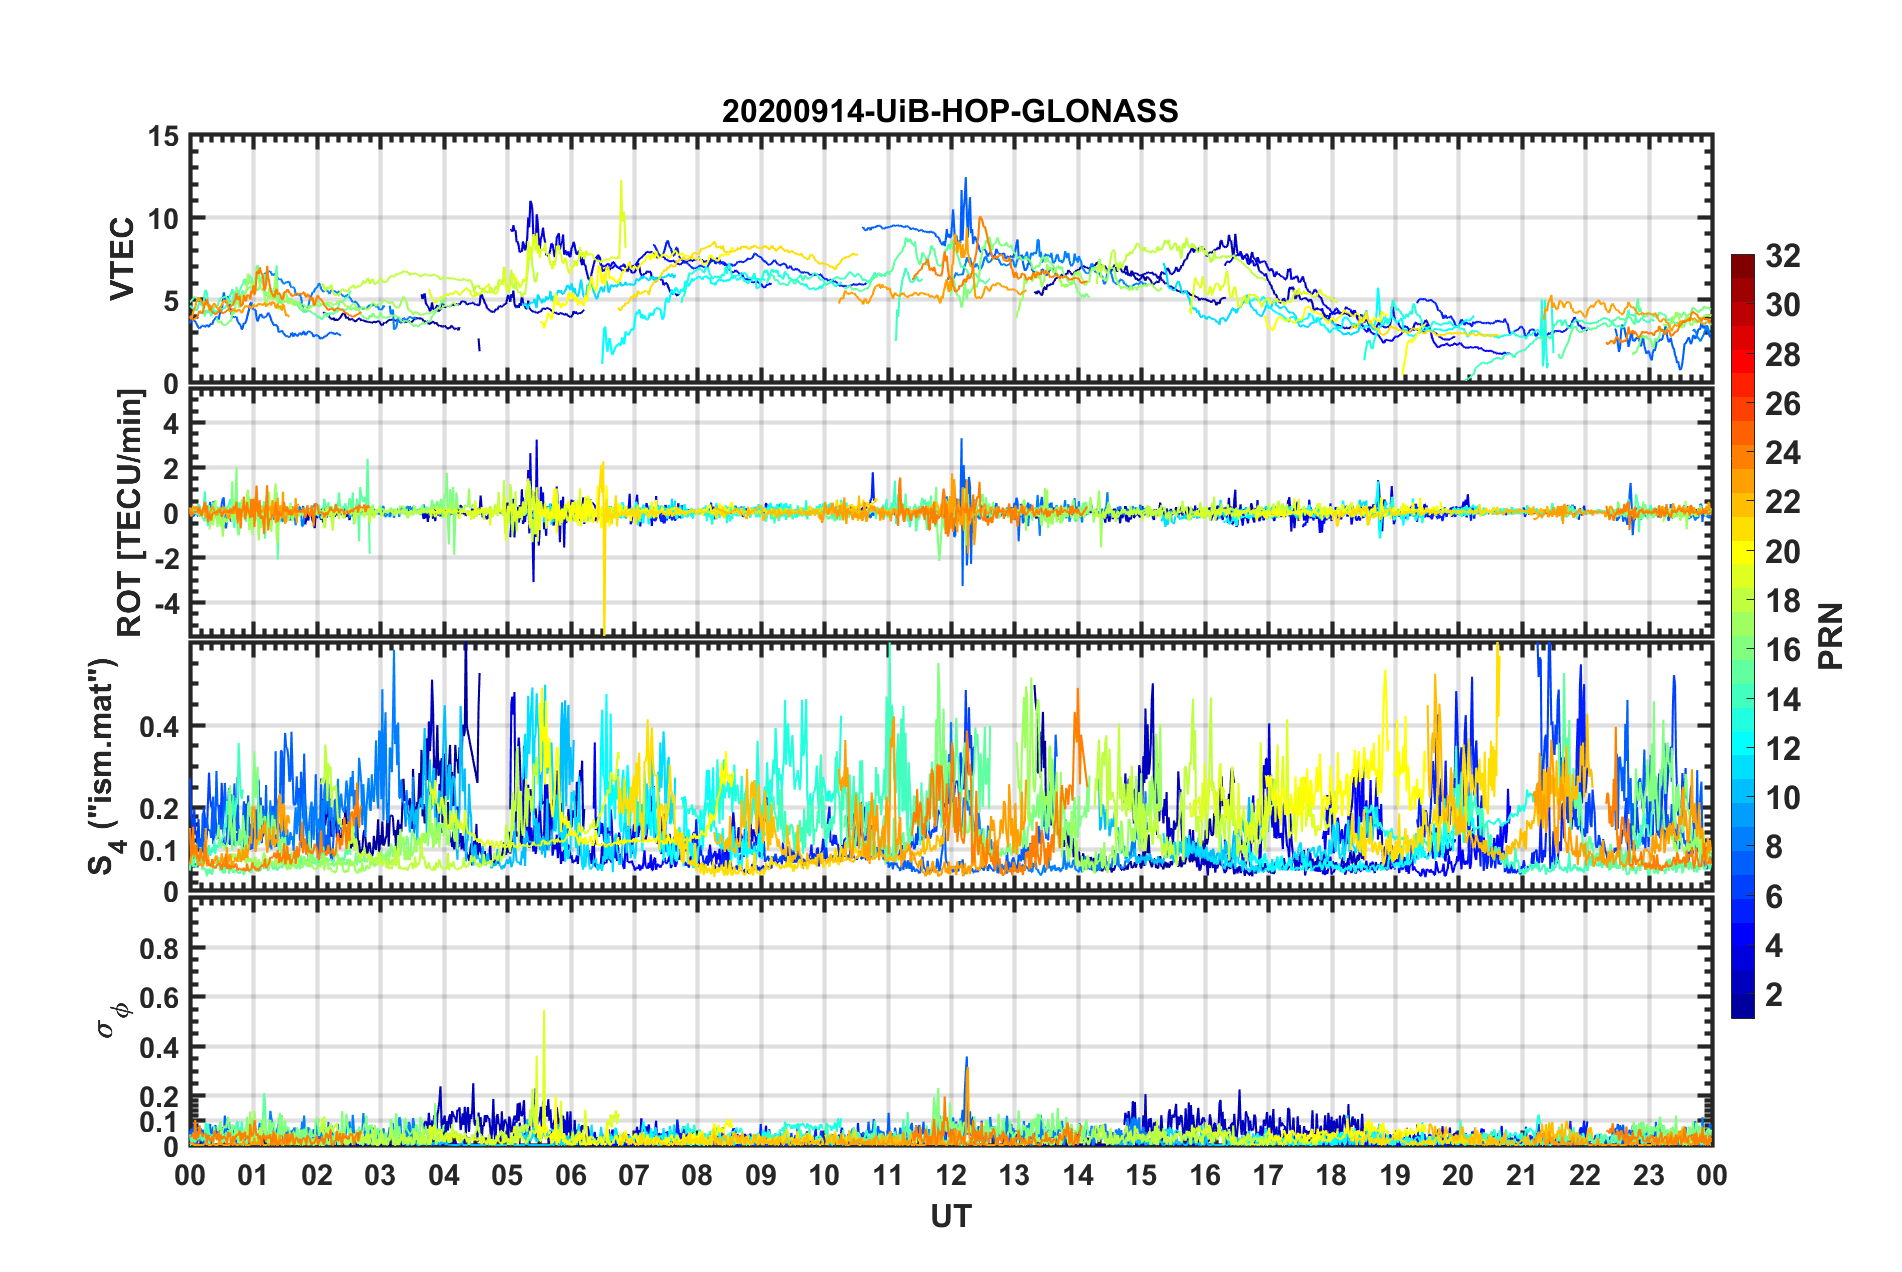Click S4 axis tick 0.4

point(160,727)
